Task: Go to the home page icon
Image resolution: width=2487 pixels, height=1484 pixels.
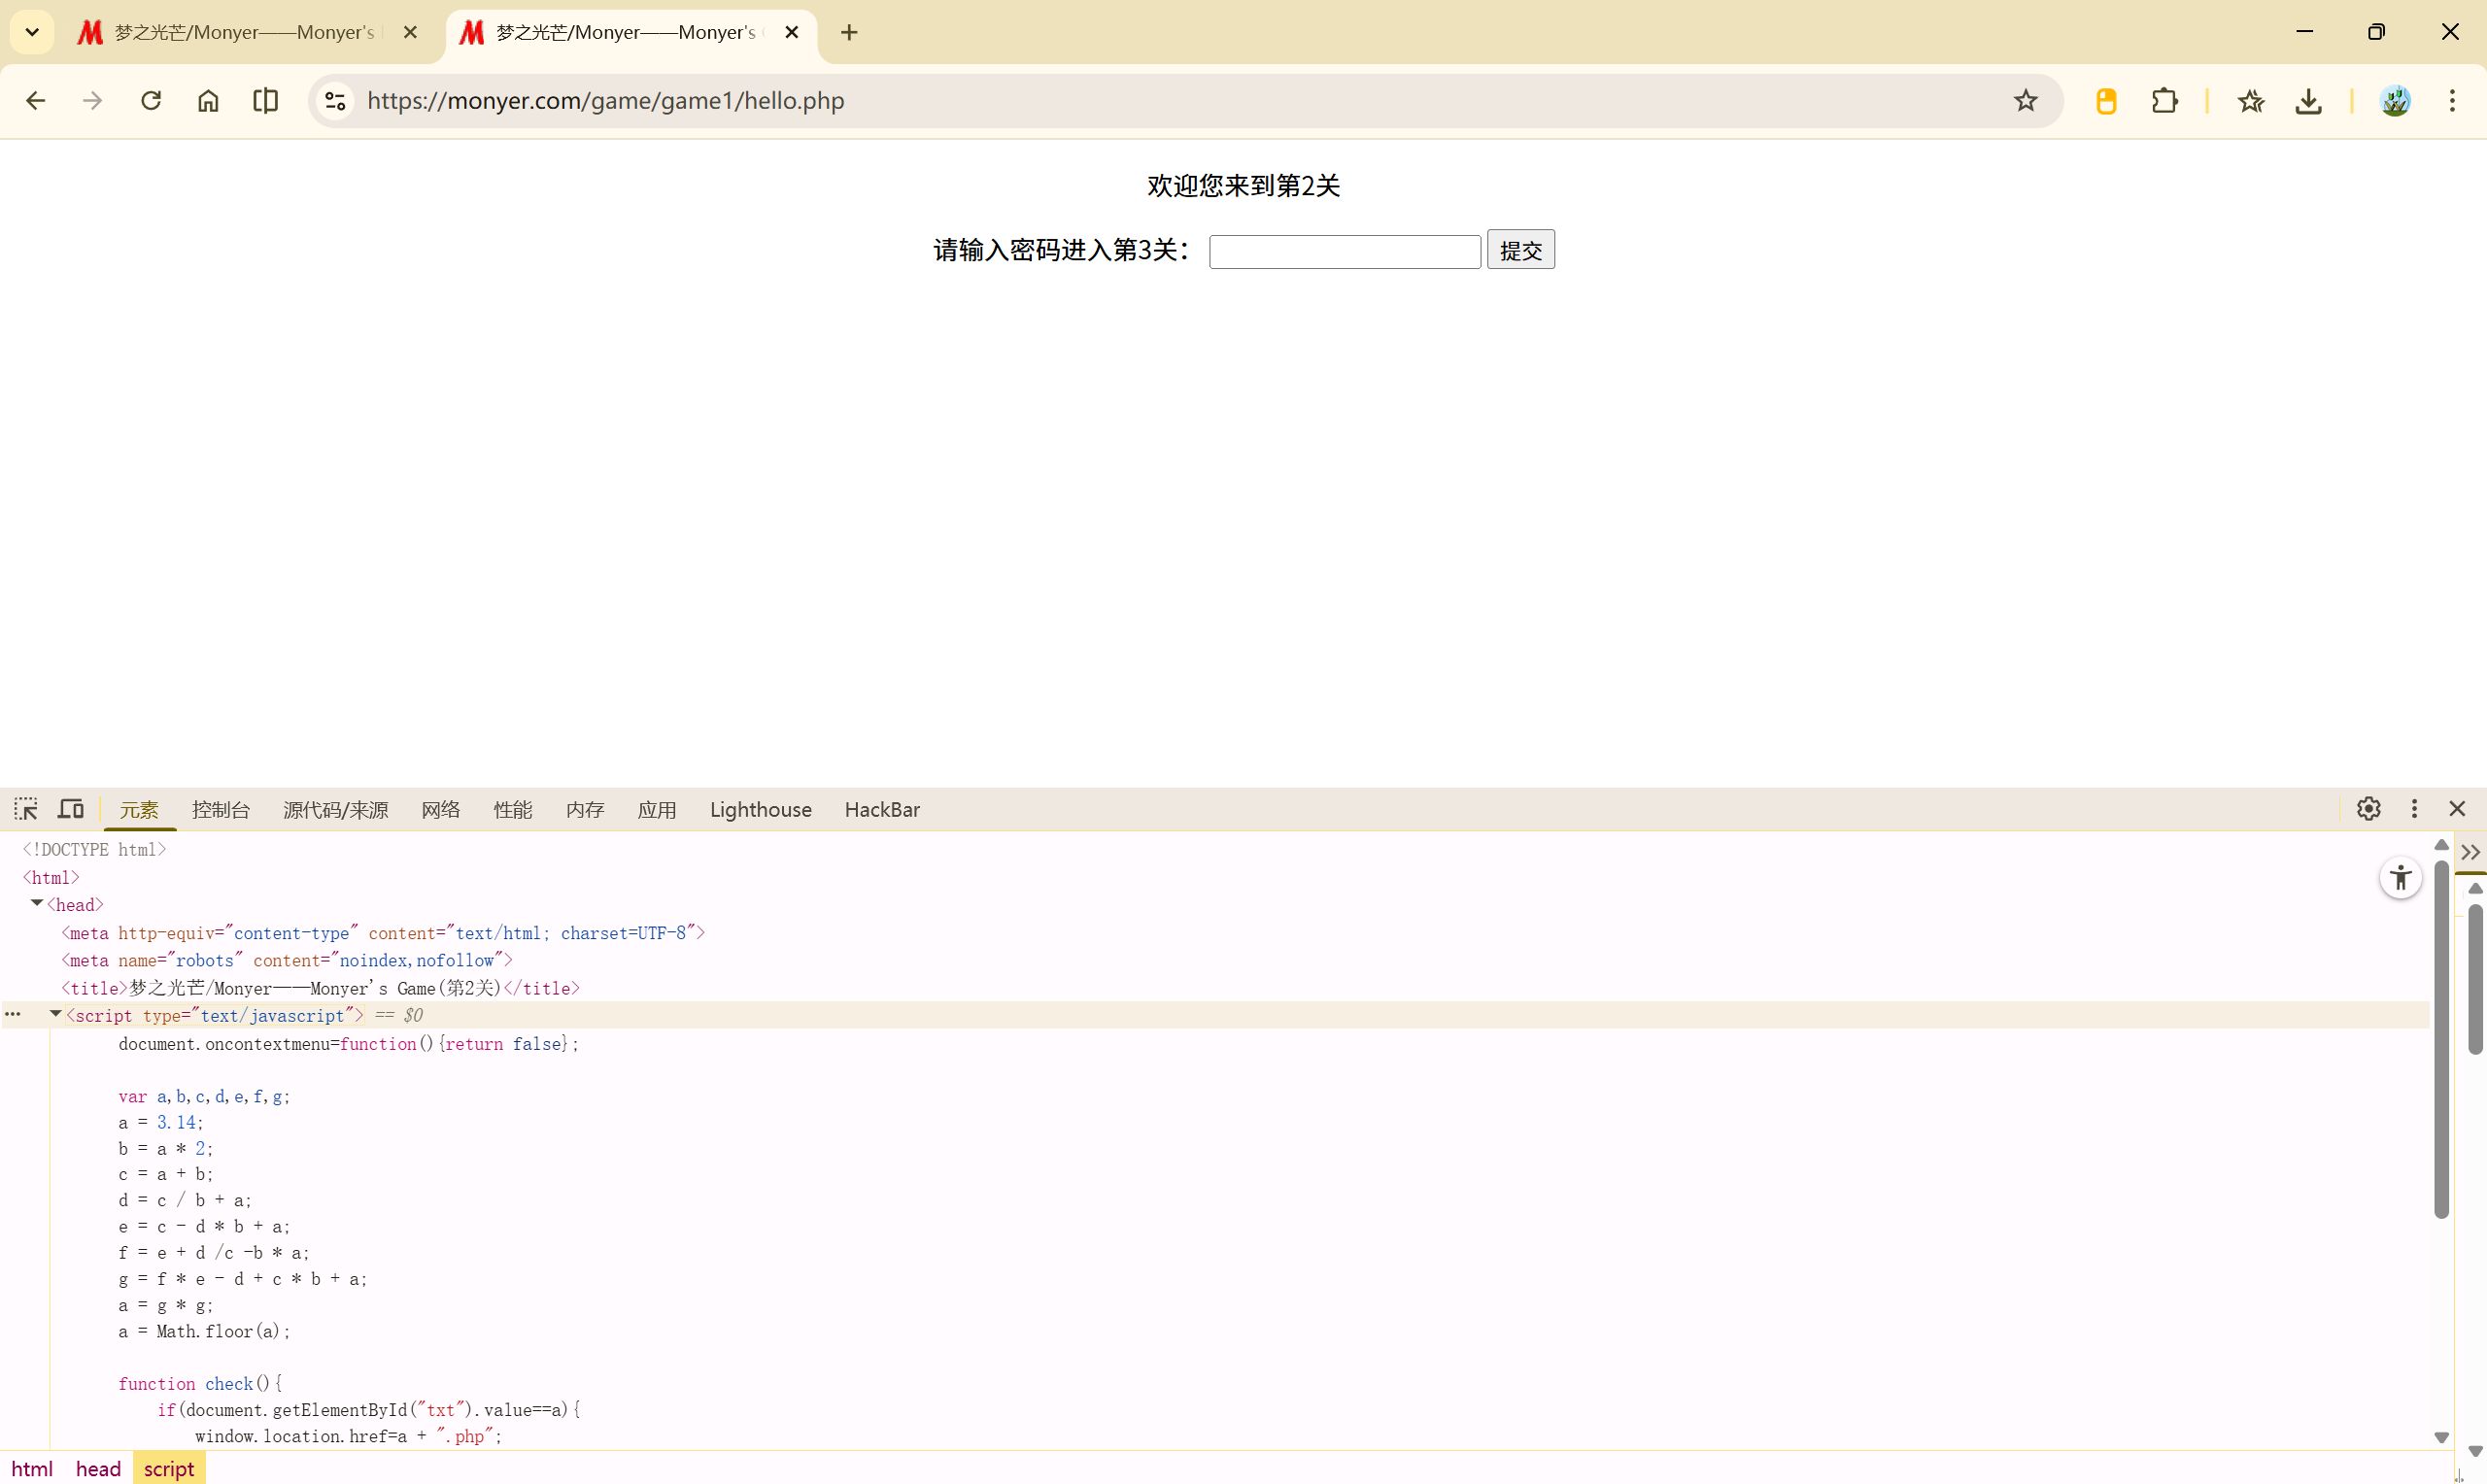Action: tap(208, 101)
